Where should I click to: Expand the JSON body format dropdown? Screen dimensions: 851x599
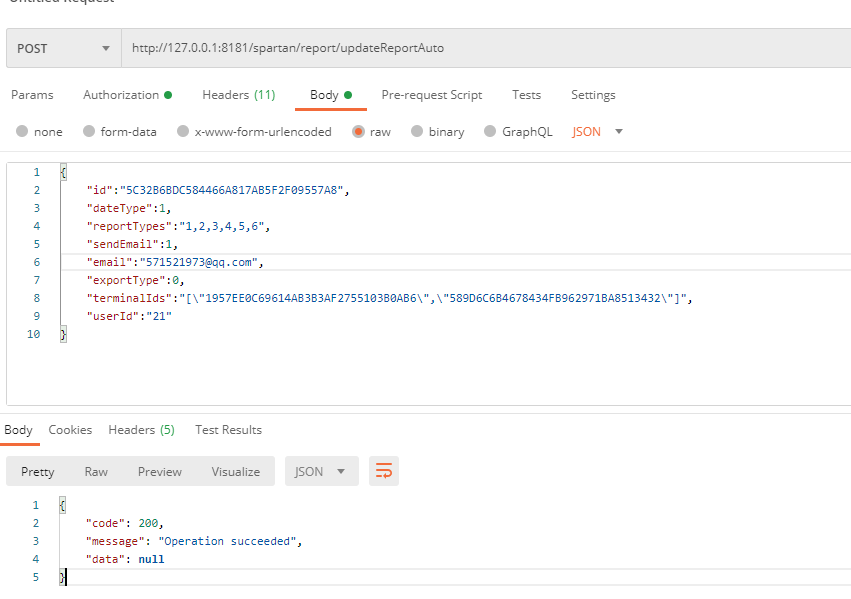coord(597,132)
